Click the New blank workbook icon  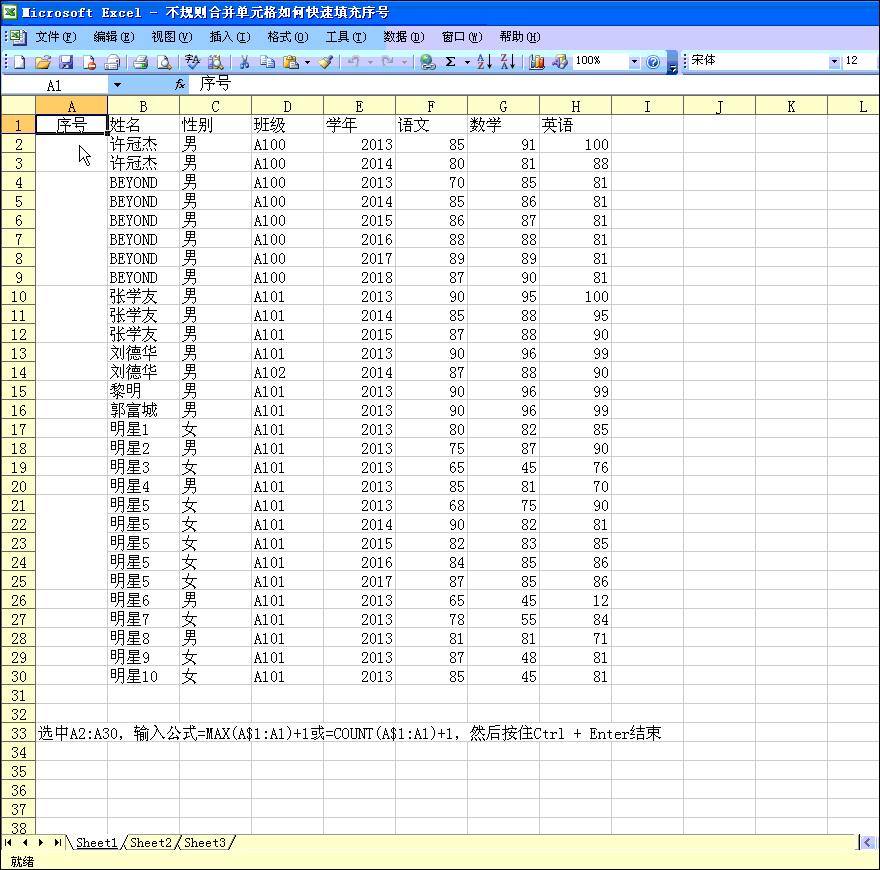click(20, 62)
